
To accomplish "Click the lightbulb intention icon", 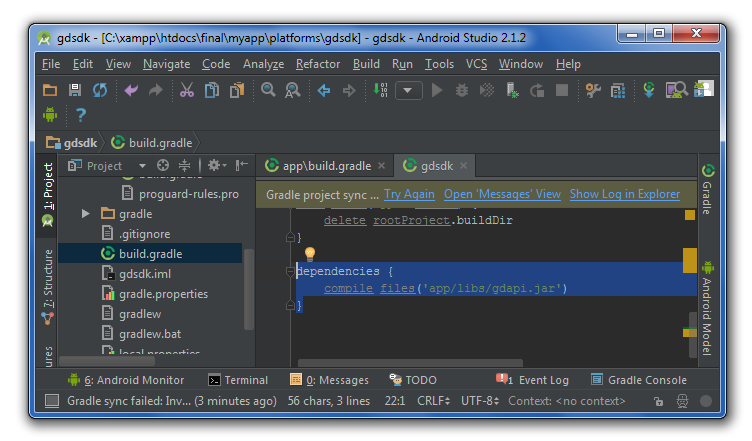I will 310,254.
